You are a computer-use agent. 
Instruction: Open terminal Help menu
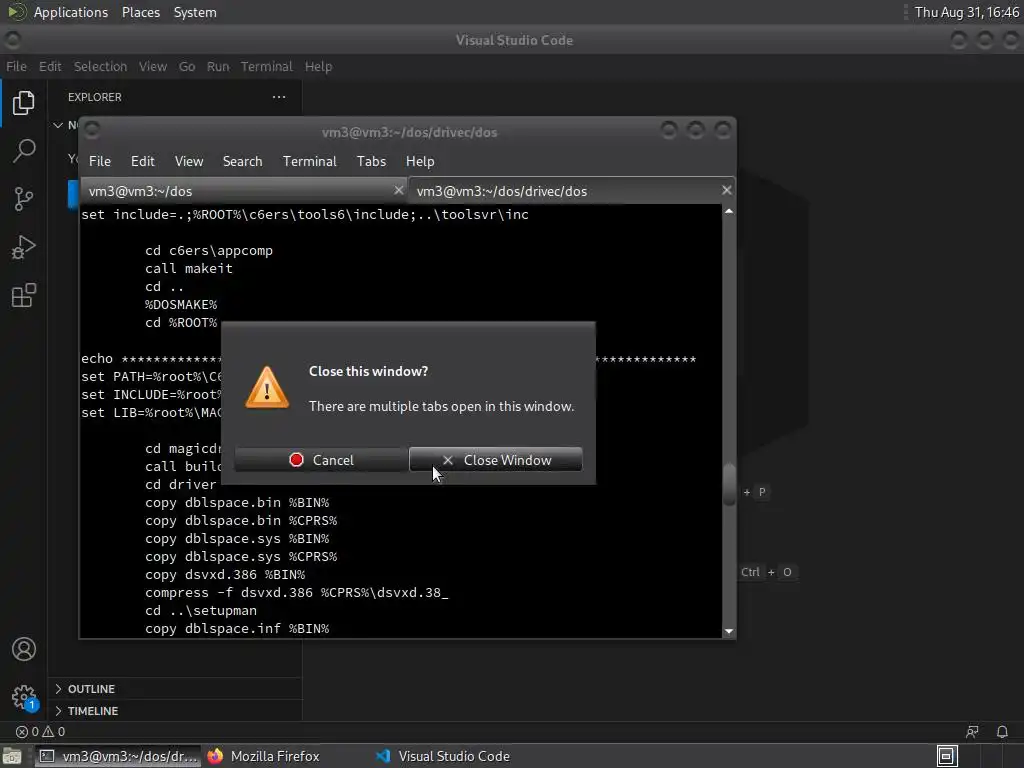(420, 161)
